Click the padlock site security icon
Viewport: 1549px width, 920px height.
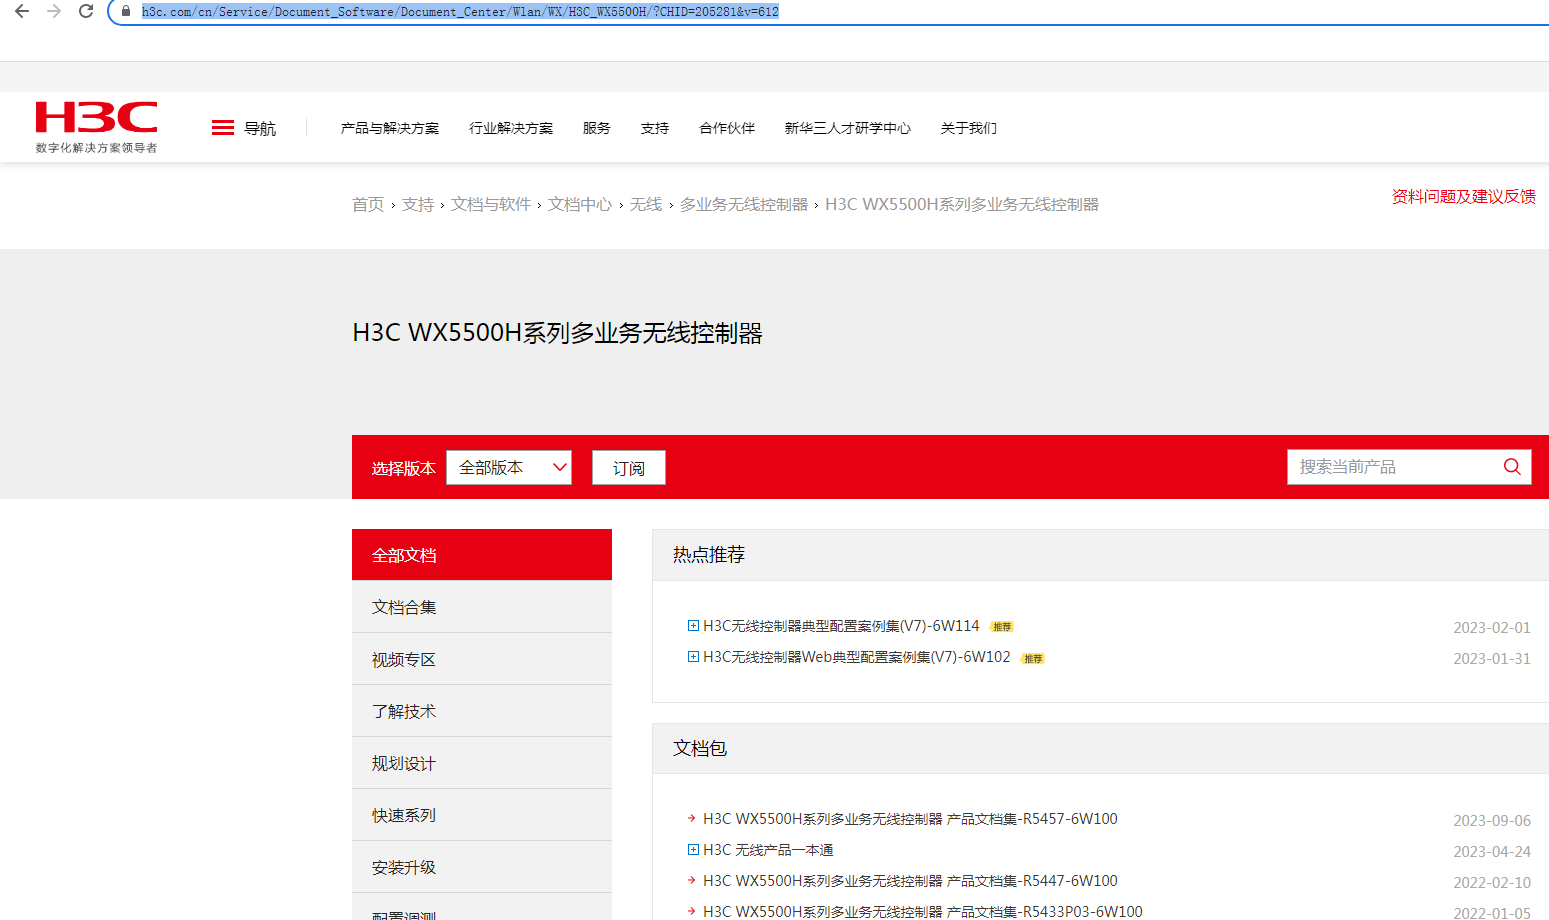pyautogui.click(x=126, y=11)
